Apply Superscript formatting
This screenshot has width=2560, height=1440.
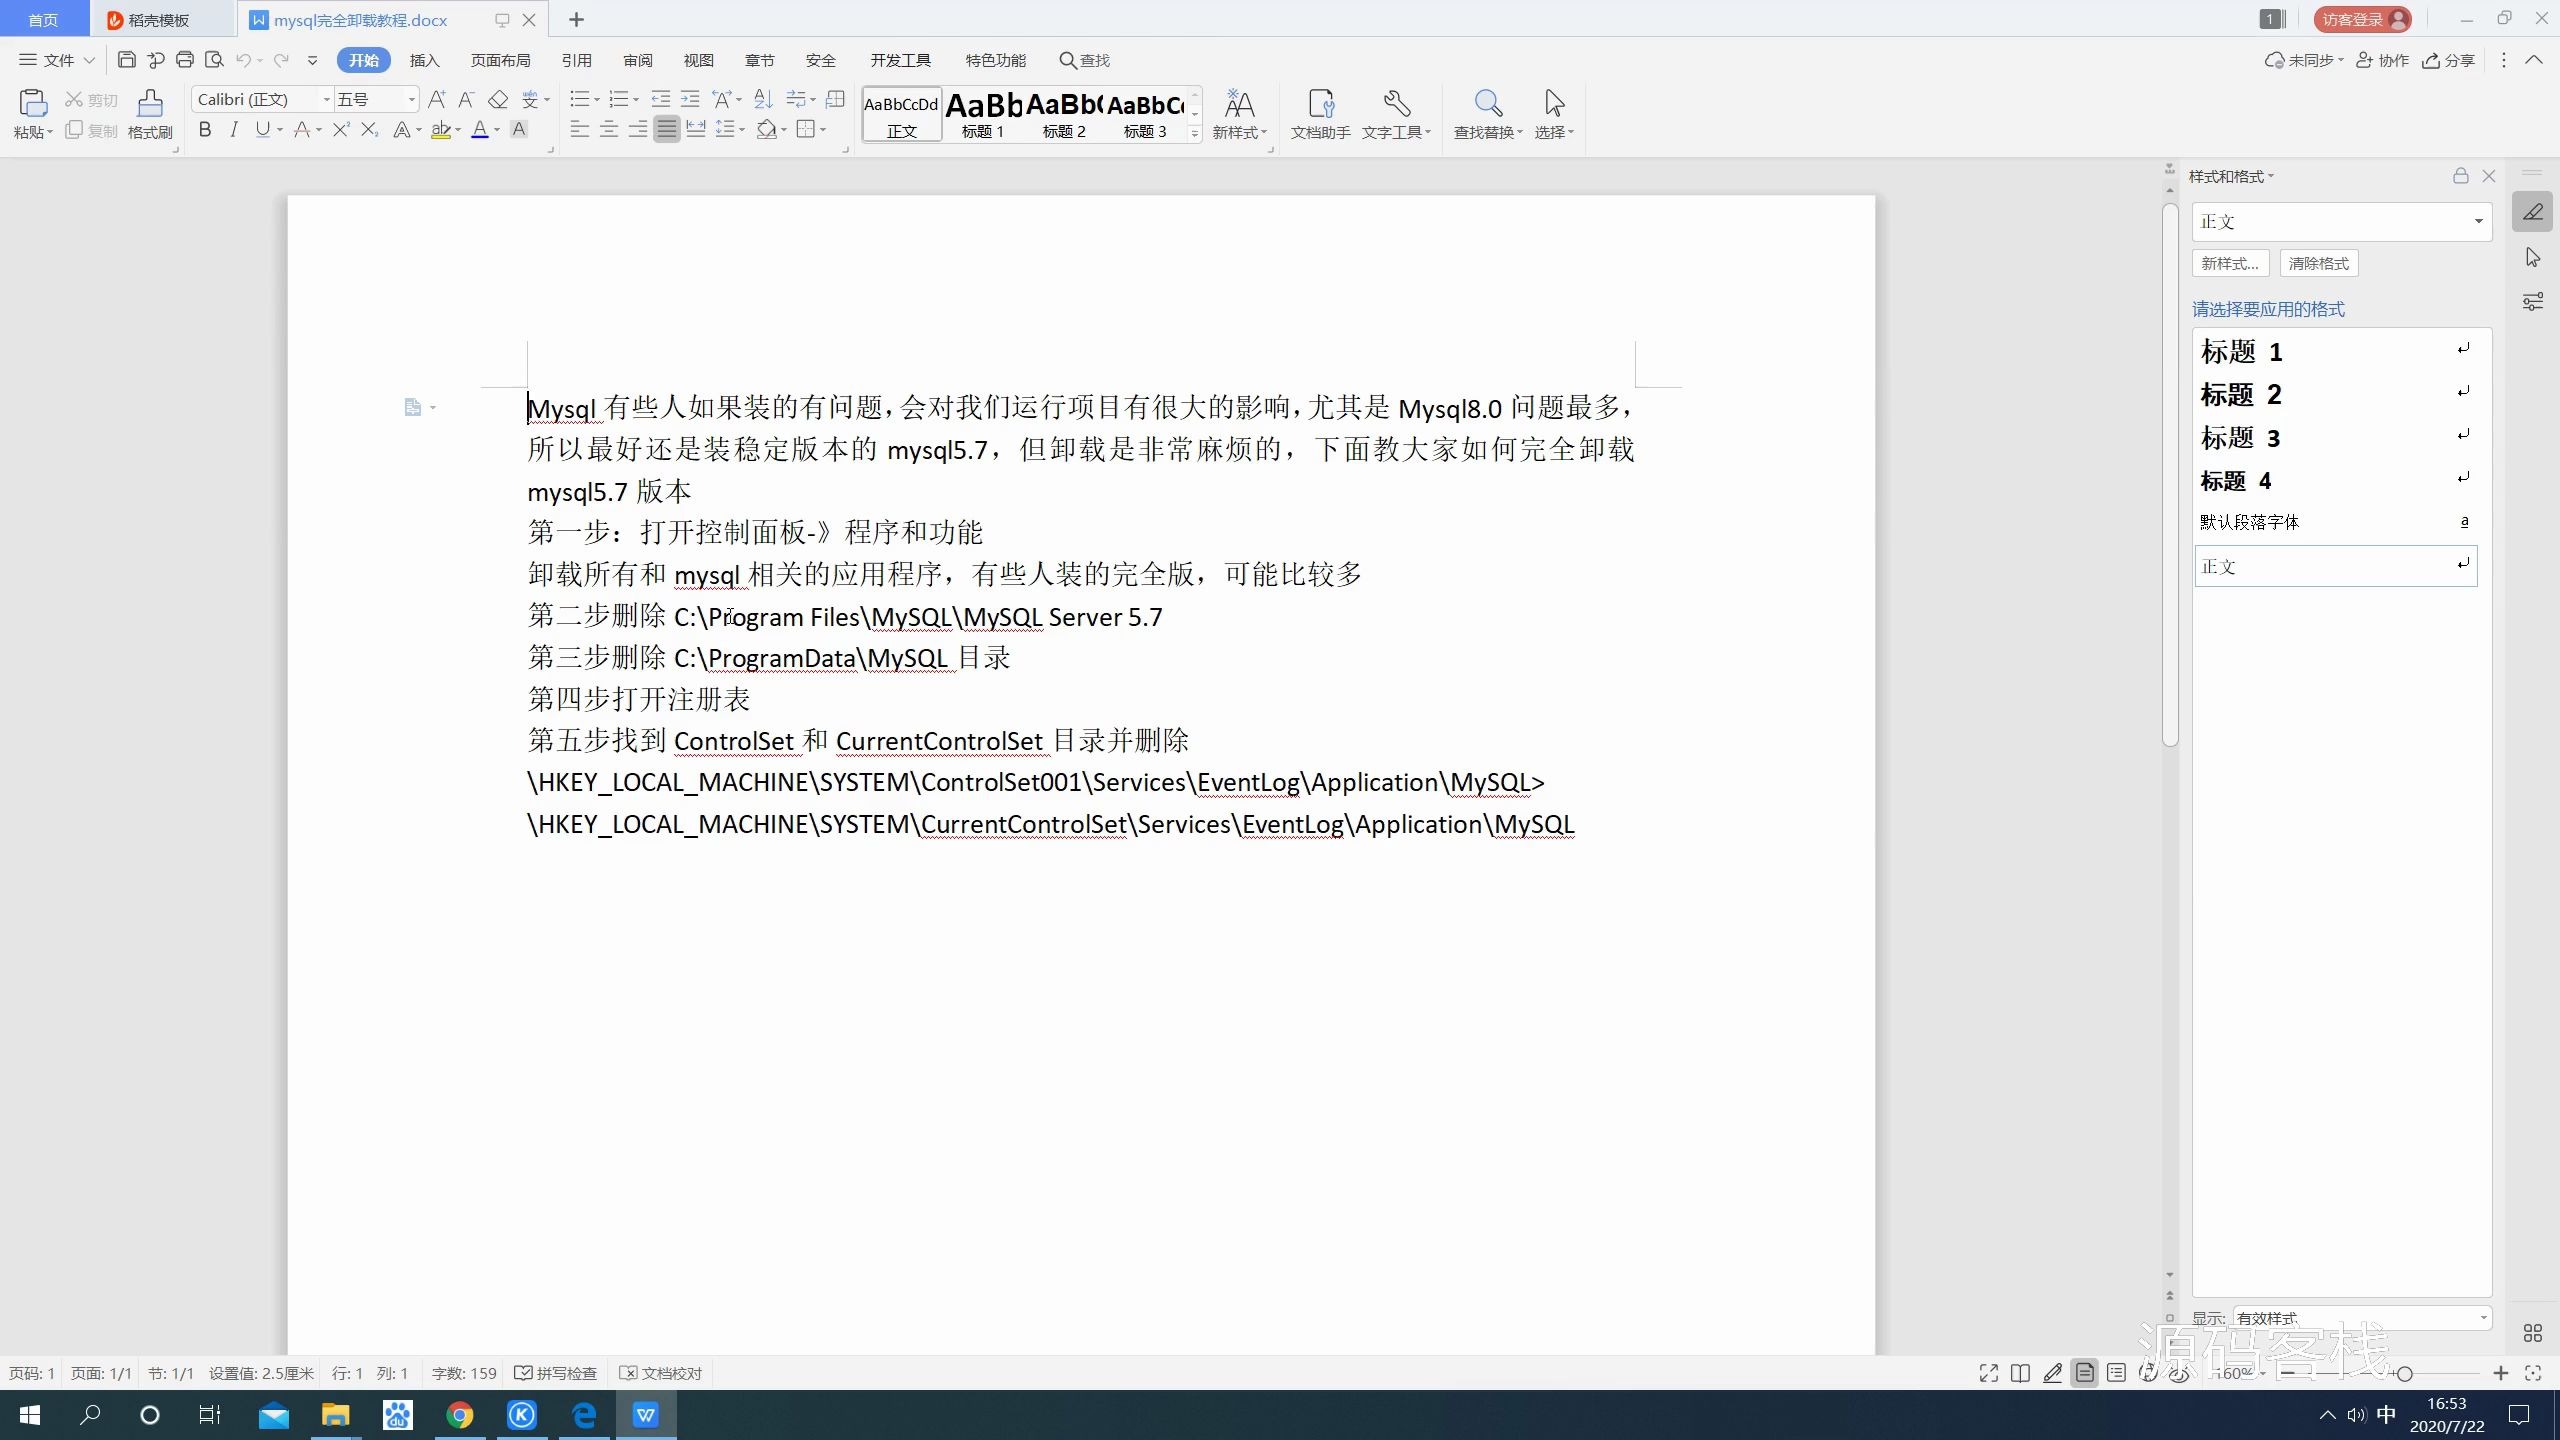click(x=341, y=129)
